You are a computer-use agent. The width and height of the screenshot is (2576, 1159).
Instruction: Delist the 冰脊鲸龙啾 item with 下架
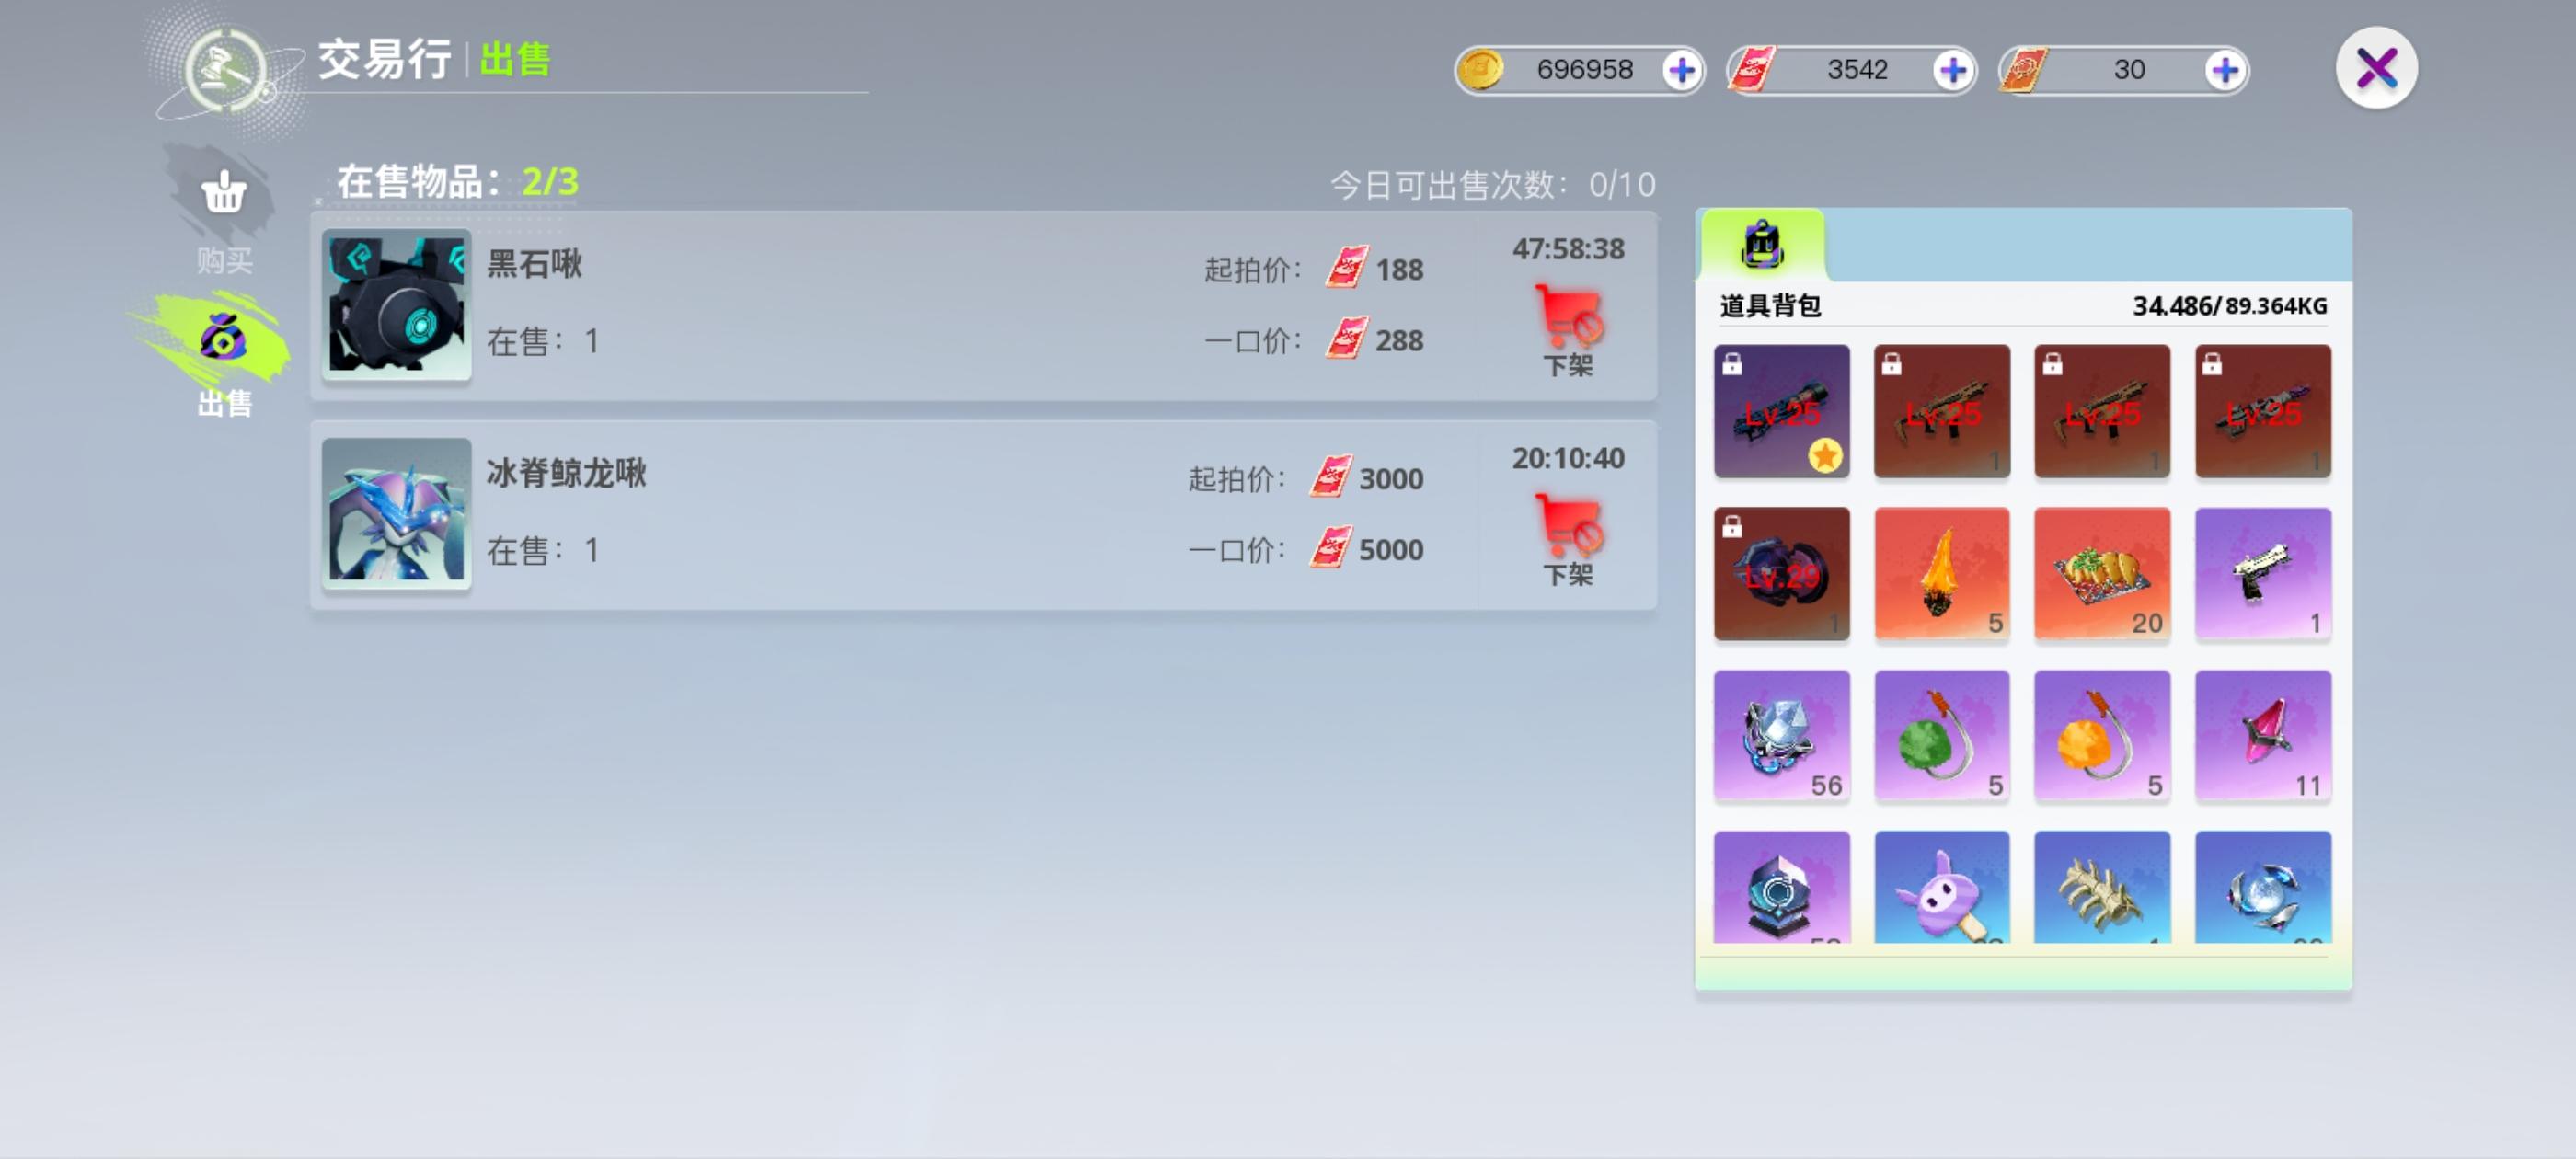[x=1568, y=540]
